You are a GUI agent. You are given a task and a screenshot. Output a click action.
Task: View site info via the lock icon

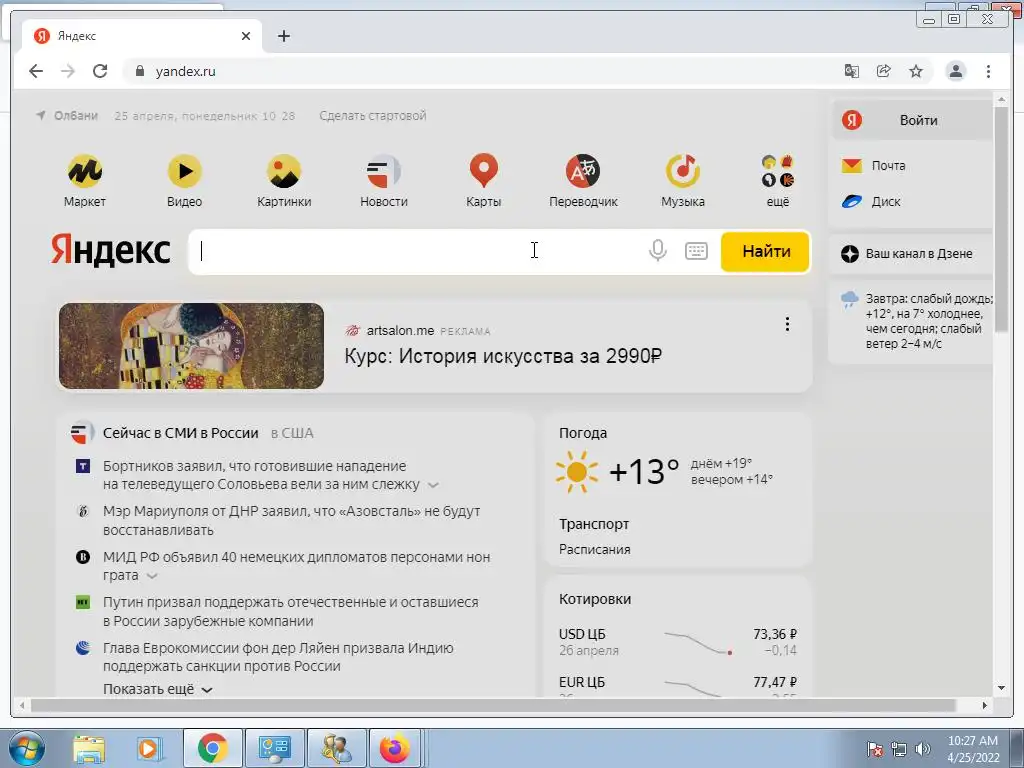tap(139, 71)
